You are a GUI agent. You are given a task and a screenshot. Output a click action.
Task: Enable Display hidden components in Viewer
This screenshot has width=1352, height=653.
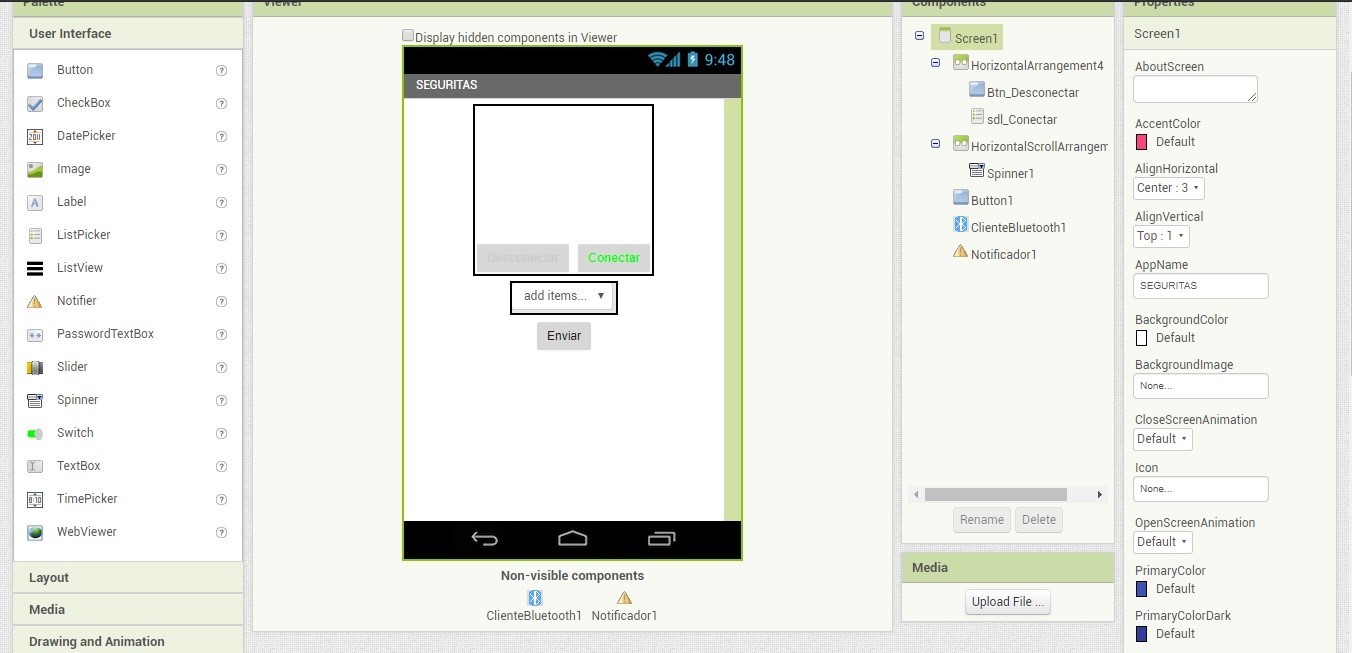click(408, 34)
